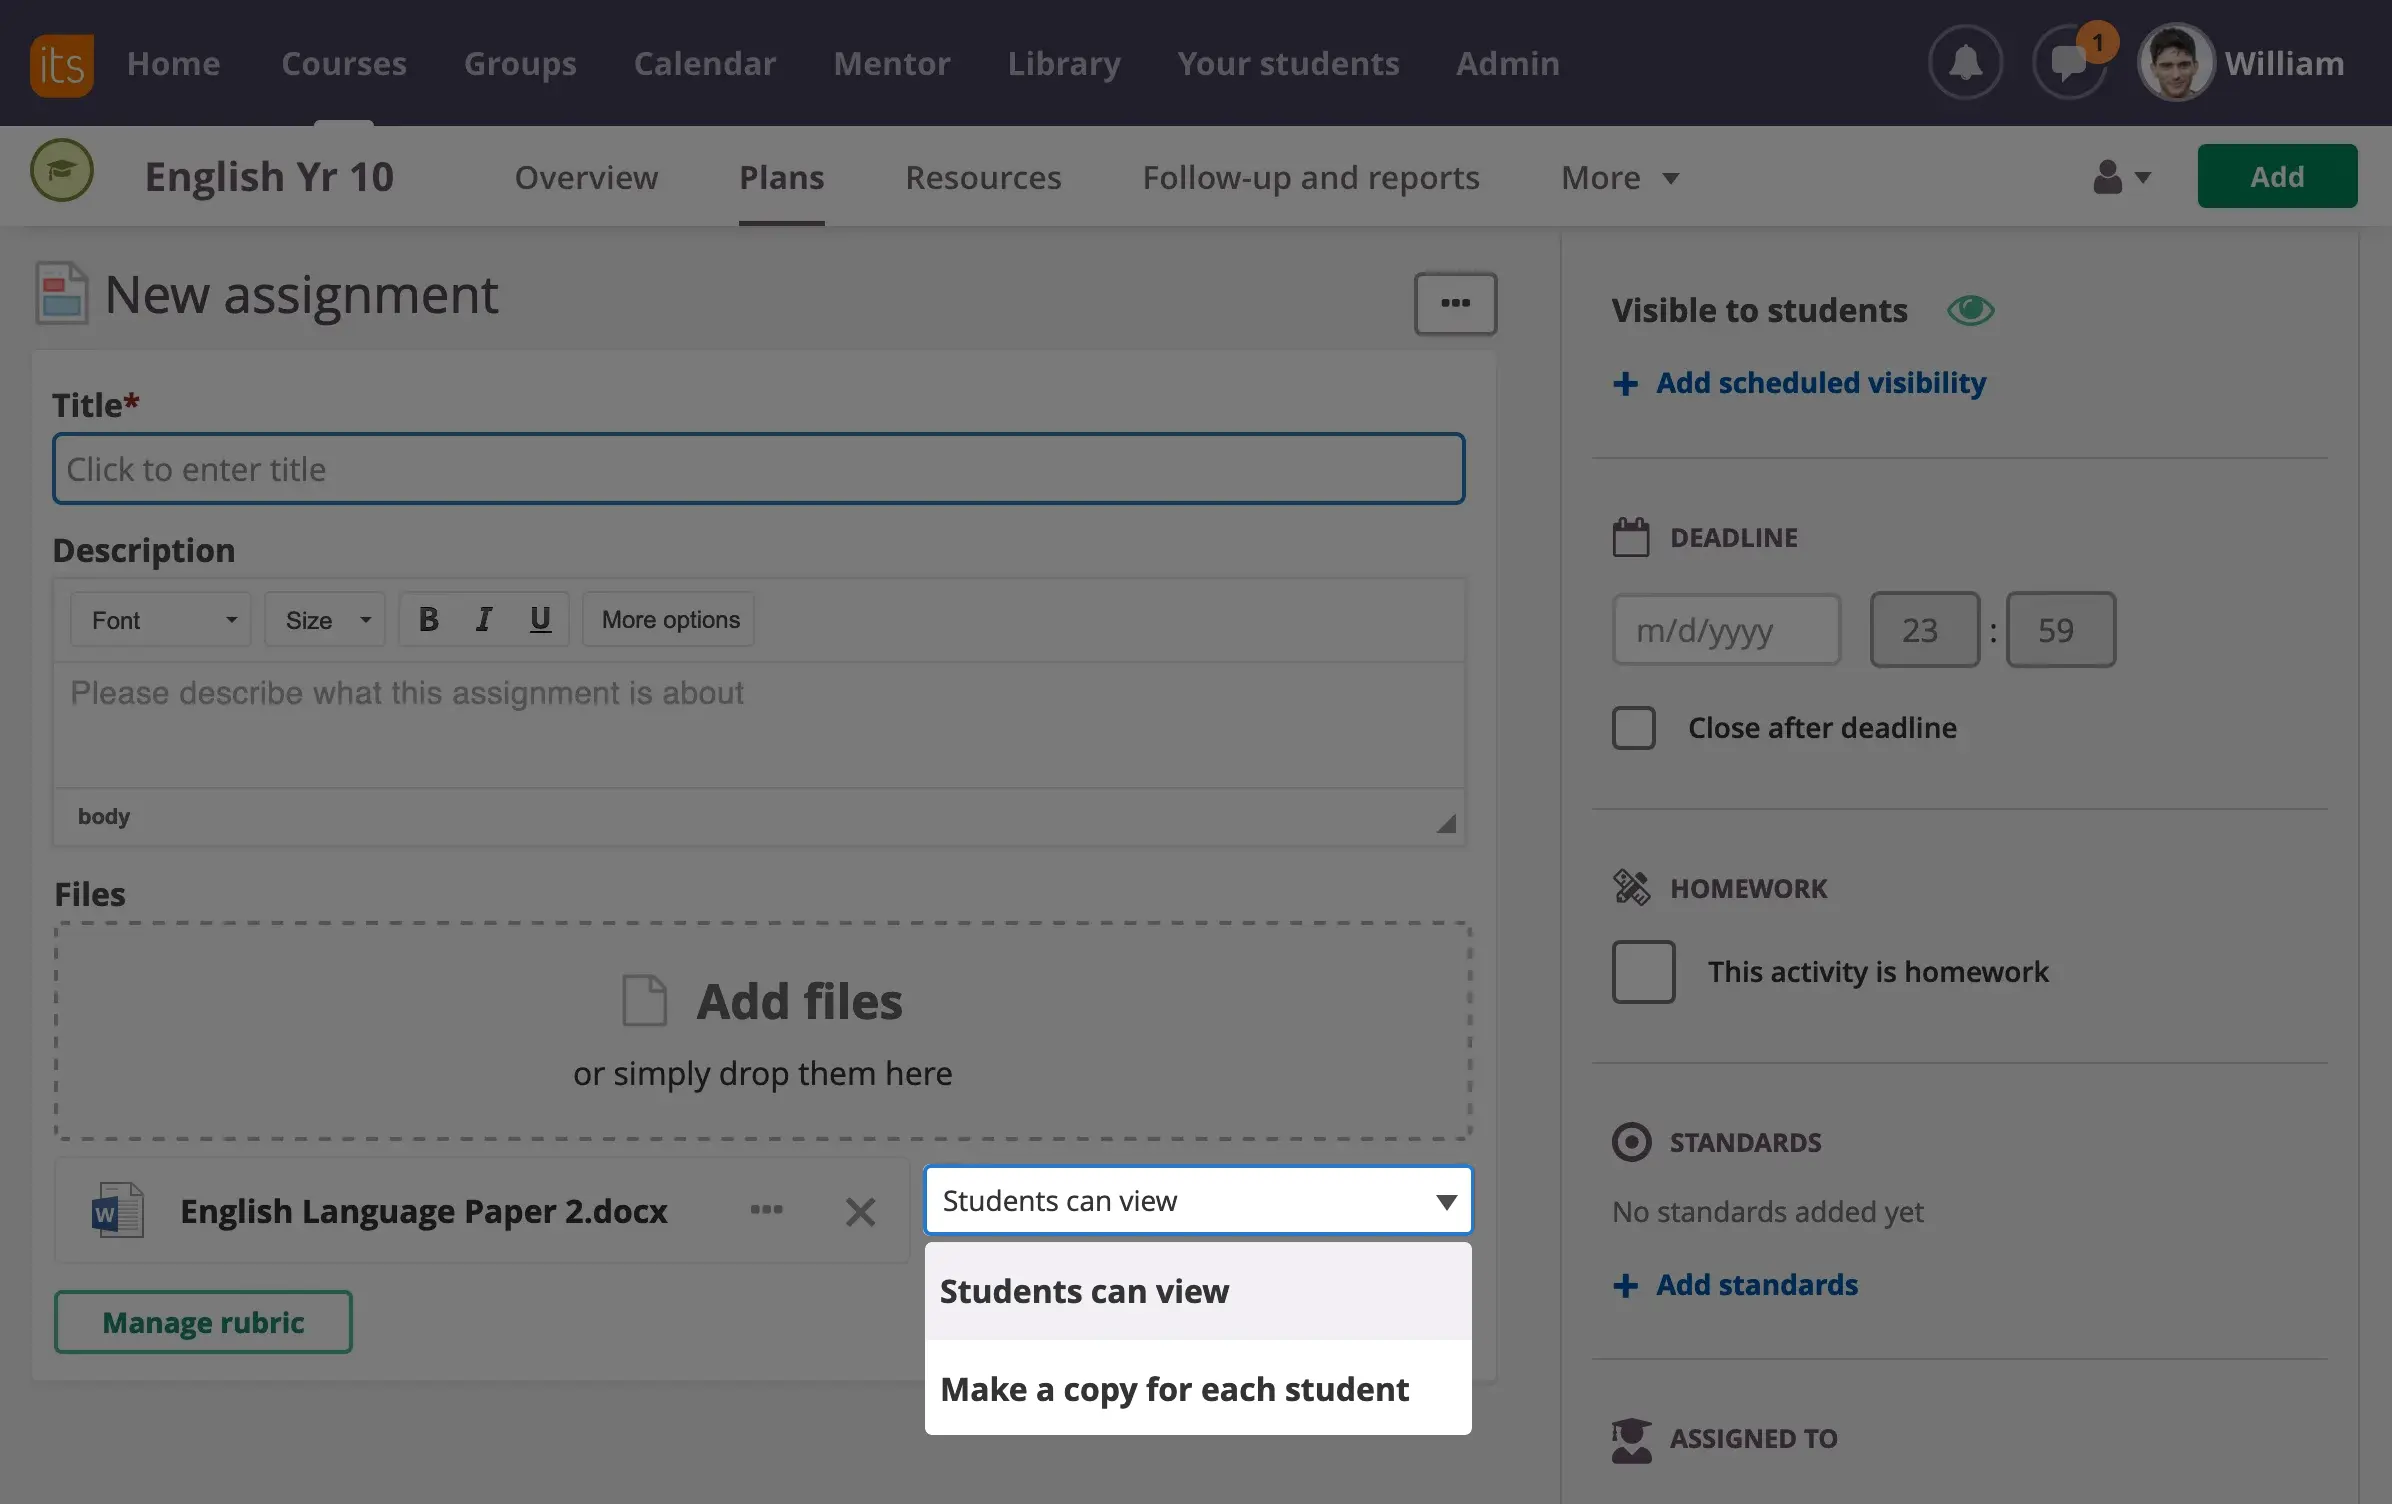Toggle underline formatting in description
The width and height of the screenshot is (2392, 1504).
point(540,620)
